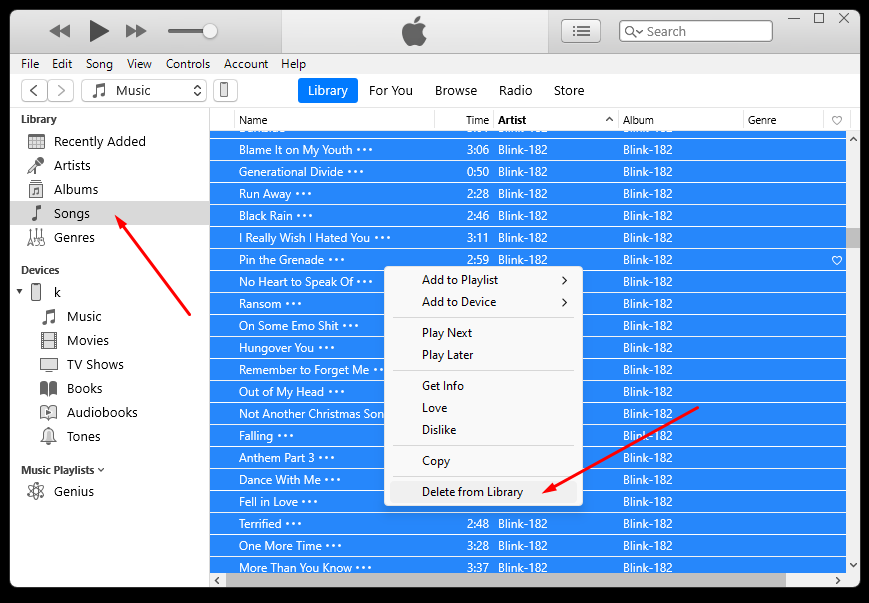This screenshot has width=869, height=603.
Task: Switch to the For You tab
Action: point(391,90)
